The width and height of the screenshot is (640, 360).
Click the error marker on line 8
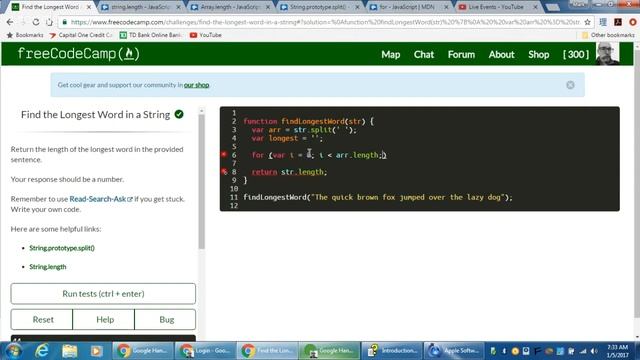224,171
